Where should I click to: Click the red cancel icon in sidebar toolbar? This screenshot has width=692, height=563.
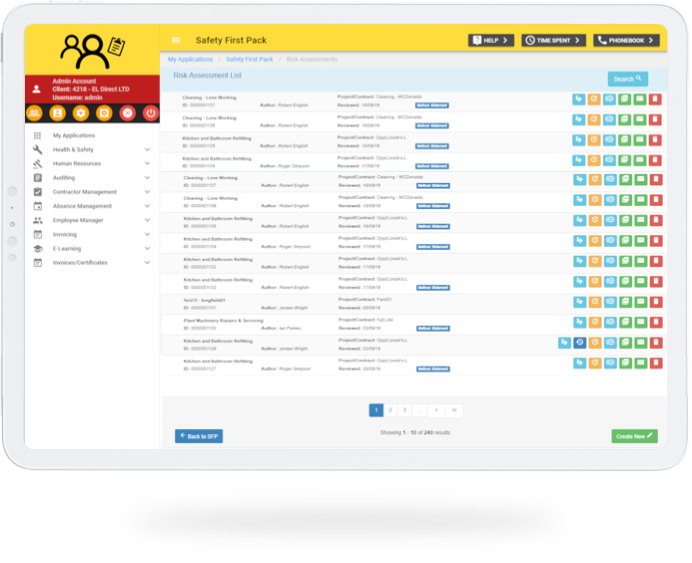(127, 113)
